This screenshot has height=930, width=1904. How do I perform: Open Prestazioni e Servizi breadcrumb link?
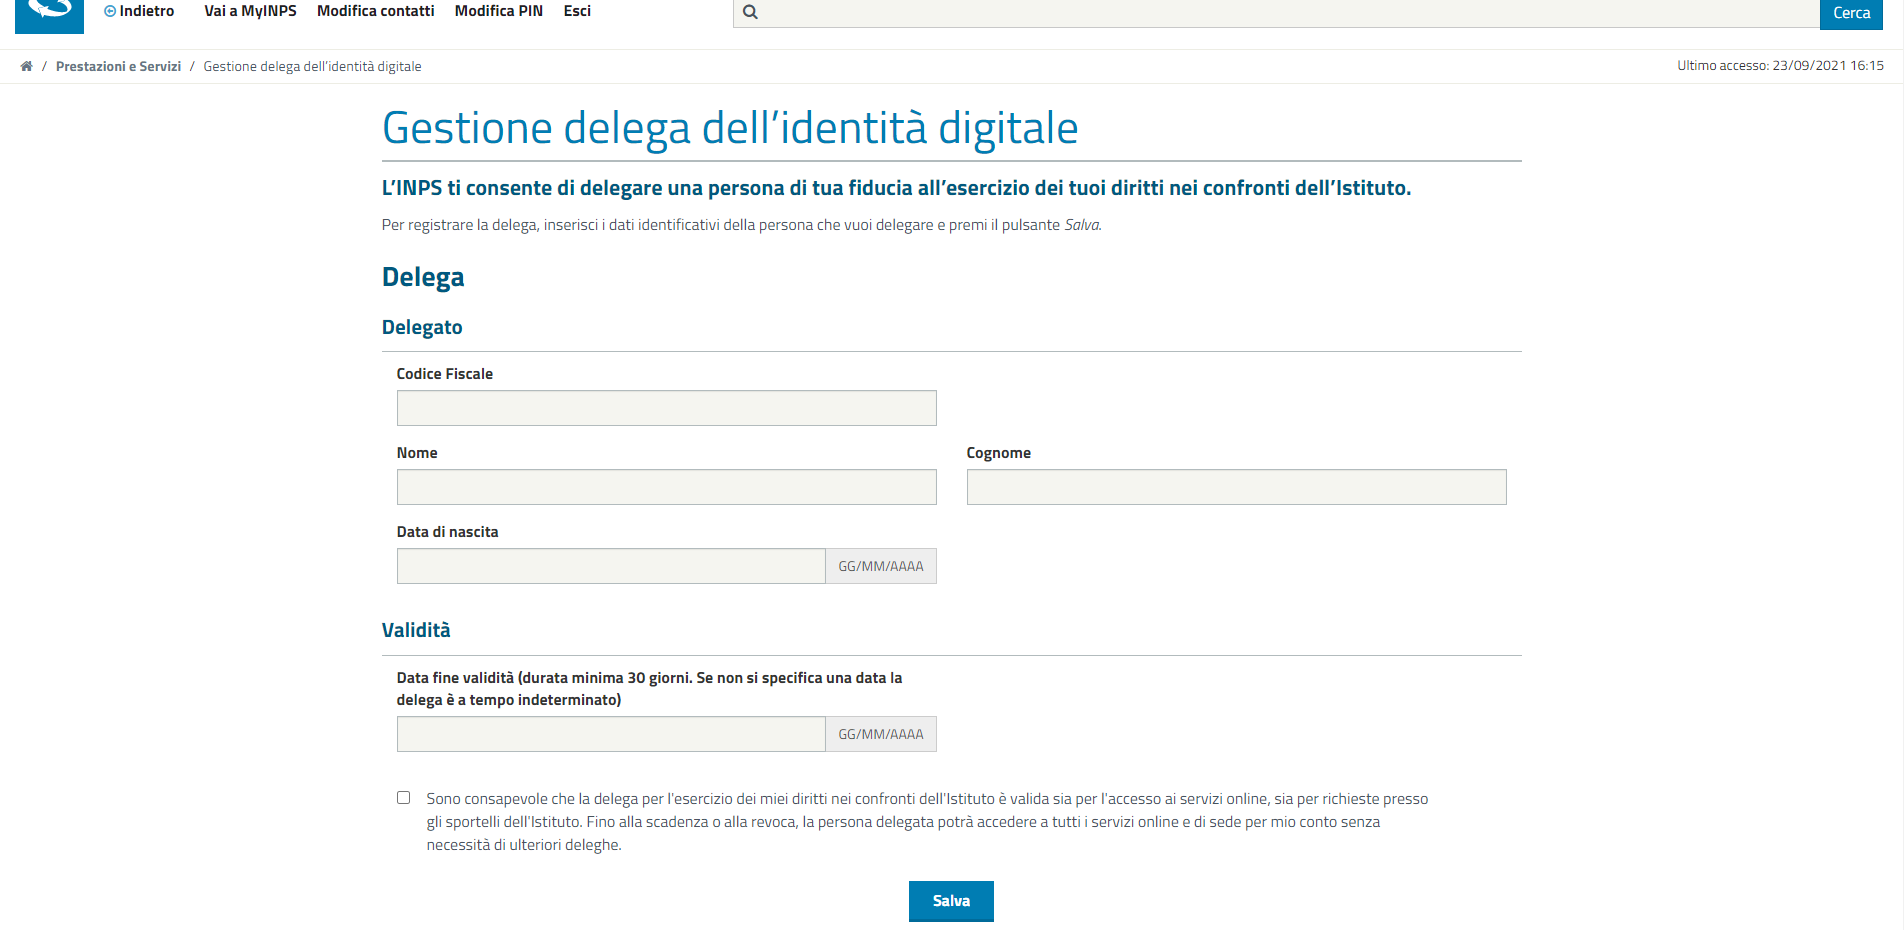point(118,66)
